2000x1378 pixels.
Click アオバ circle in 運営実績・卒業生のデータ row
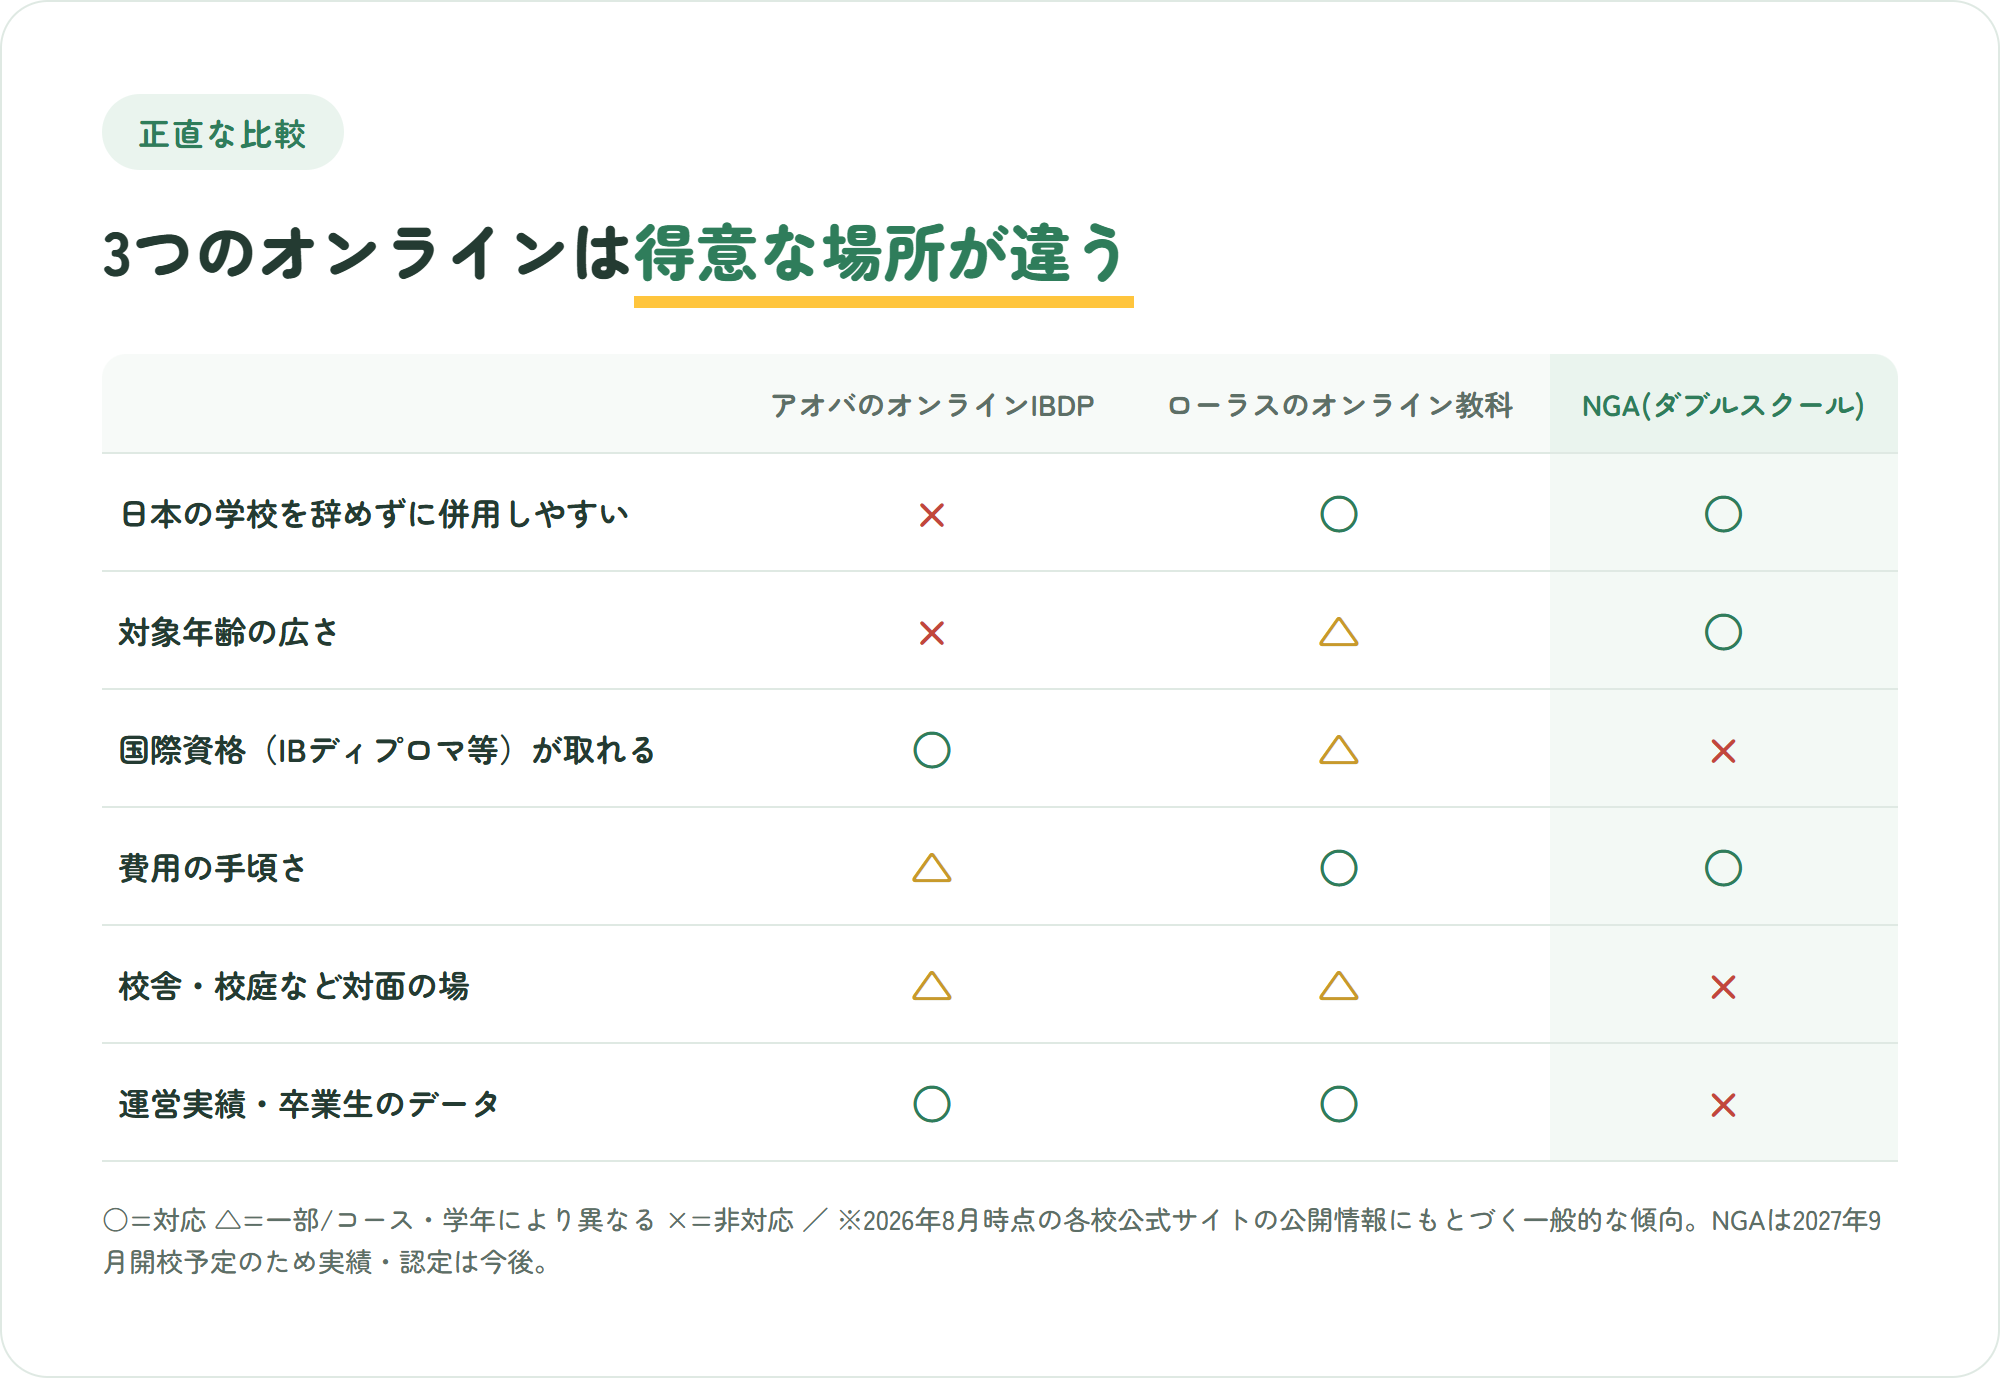click(x=932, y=1104)
